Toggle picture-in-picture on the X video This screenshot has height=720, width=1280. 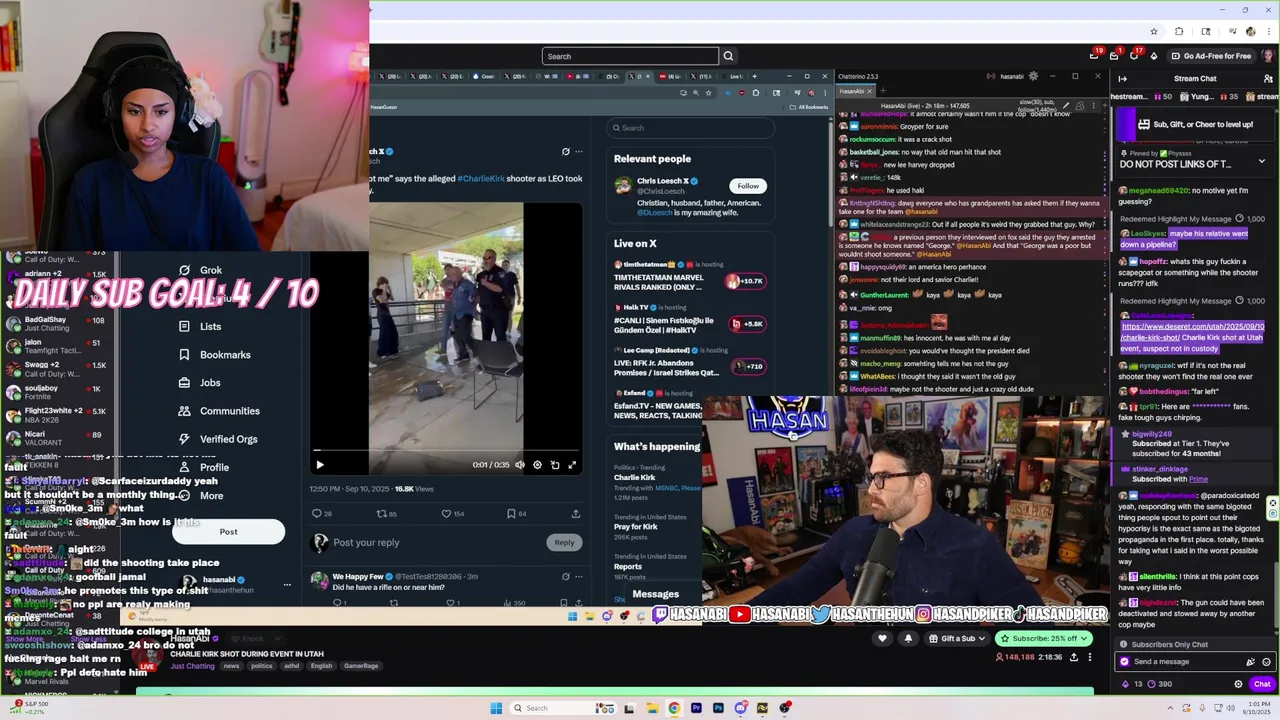point(555,465)
